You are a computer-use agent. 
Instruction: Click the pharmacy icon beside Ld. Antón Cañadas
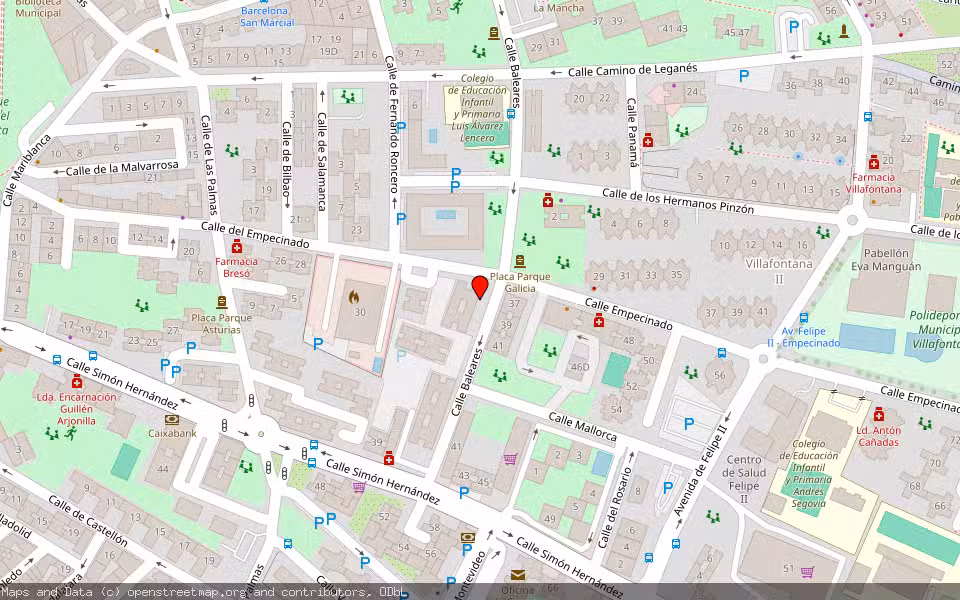(x=879, y=415)
